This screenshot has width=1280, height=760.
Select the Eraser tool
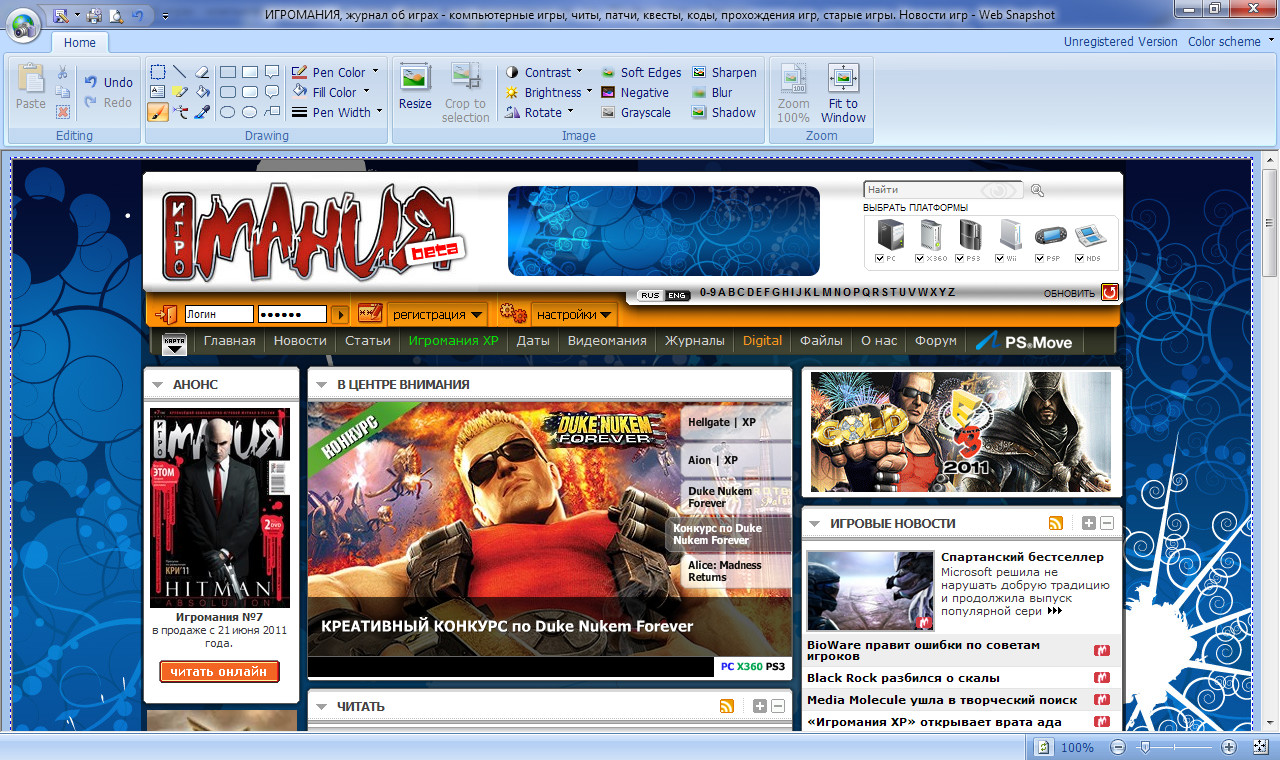(201, 72)
